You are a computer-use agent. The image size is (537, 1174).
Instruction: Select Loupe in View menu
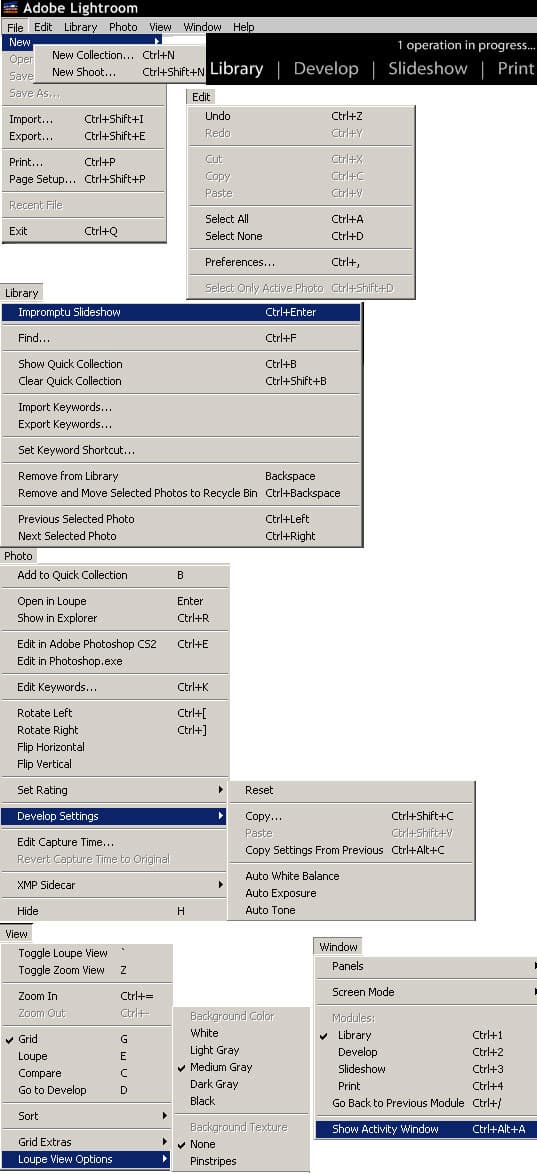[86, 1056]
